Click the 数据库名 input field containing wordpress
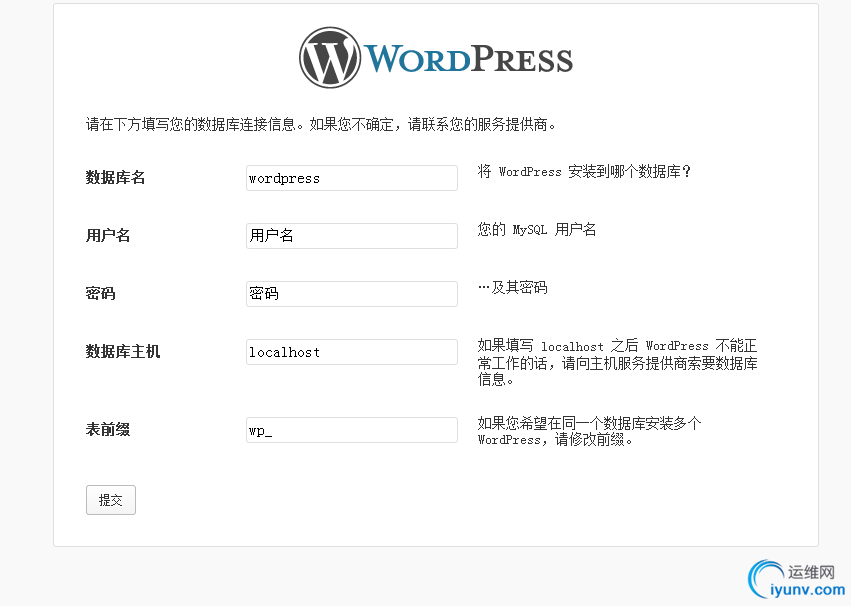The height and width of the screenshot is (606, 851). pyautogui.click(x=352, y=178)
